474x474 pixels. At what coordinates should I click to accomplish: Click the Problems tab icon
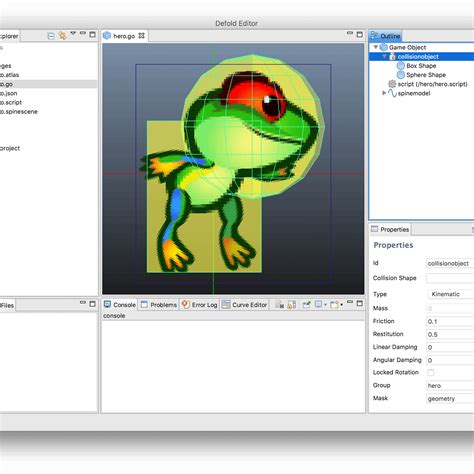(x=144, y=304)
